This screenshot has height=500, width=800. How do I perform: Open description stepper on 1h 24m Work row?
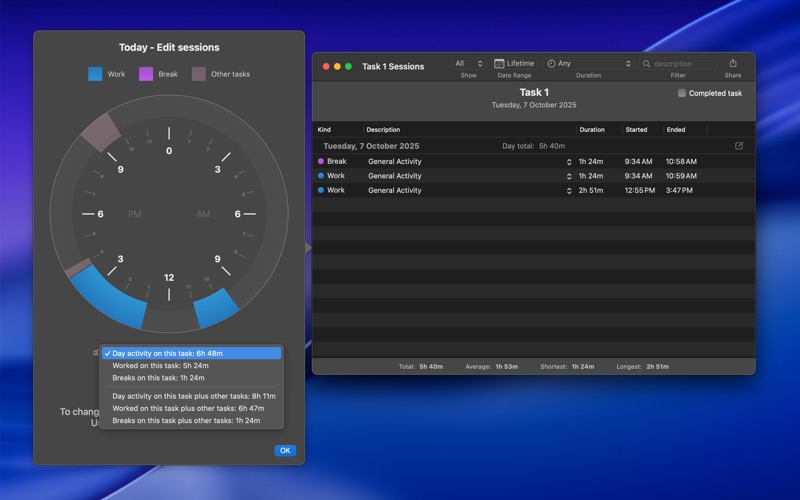point(569,176)
